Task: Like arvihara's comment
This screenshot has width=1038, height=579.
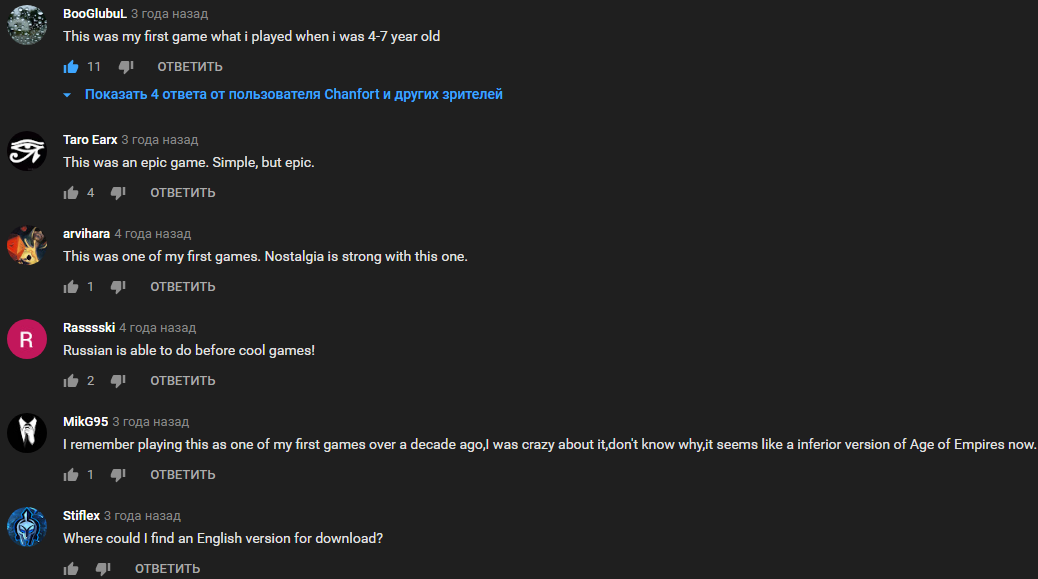Action: 71,287
